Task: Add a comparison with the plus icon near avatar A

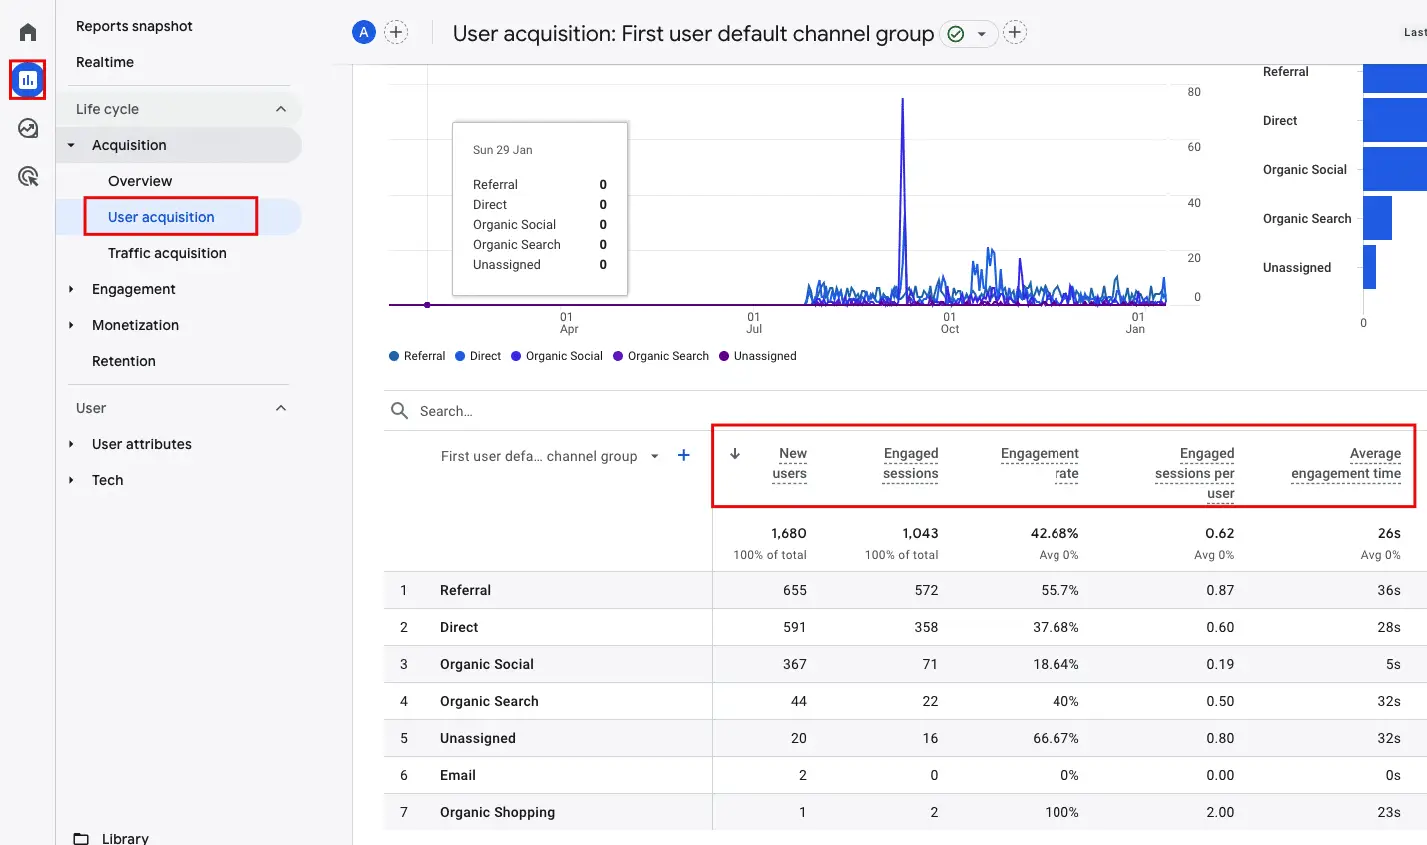Action: pos(396,31)
